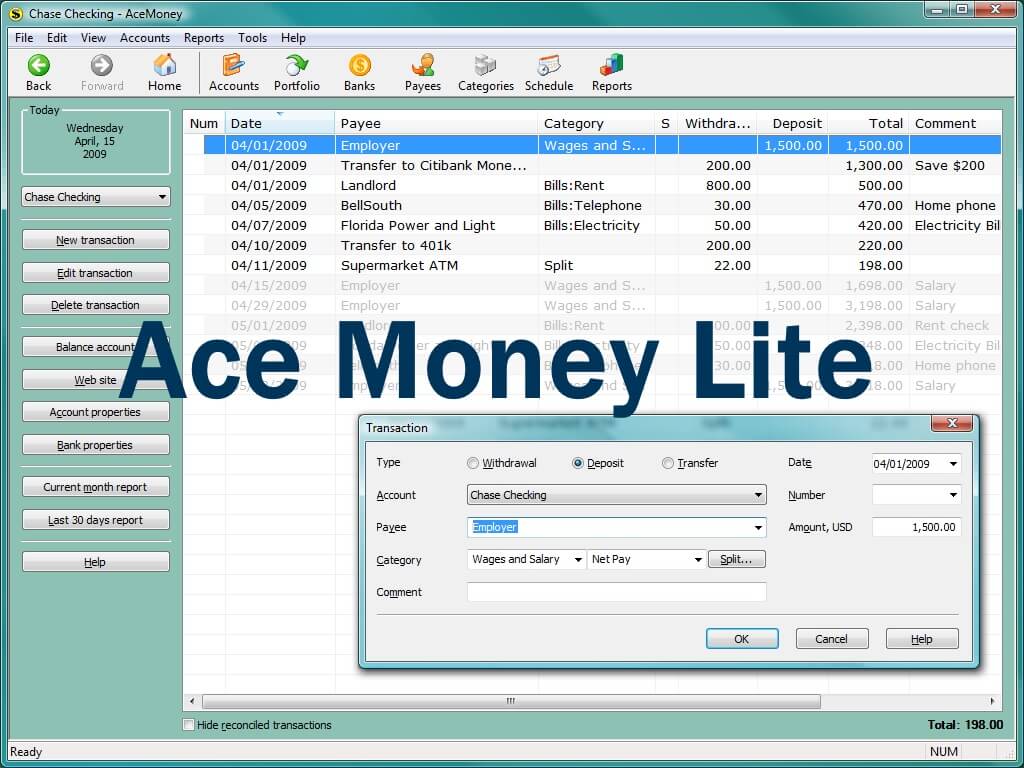Click the Back toolbar icon

pos(39,72)
